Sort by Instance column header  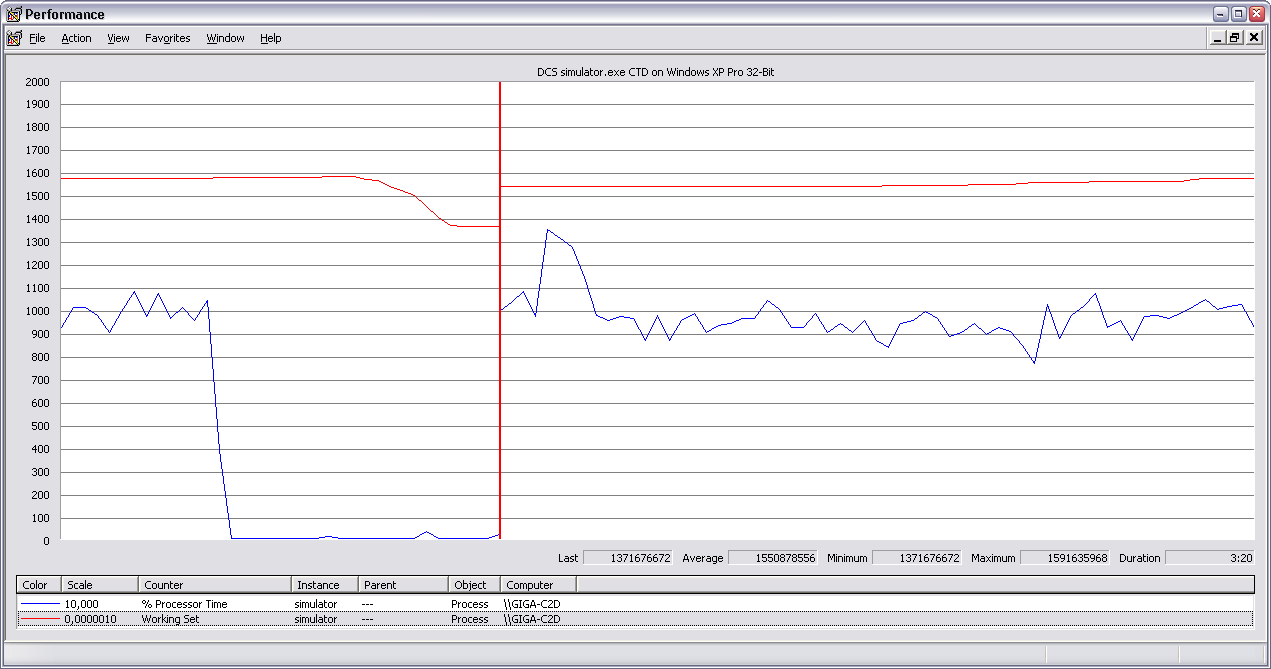pyautogui.click(x=325, y=585)
